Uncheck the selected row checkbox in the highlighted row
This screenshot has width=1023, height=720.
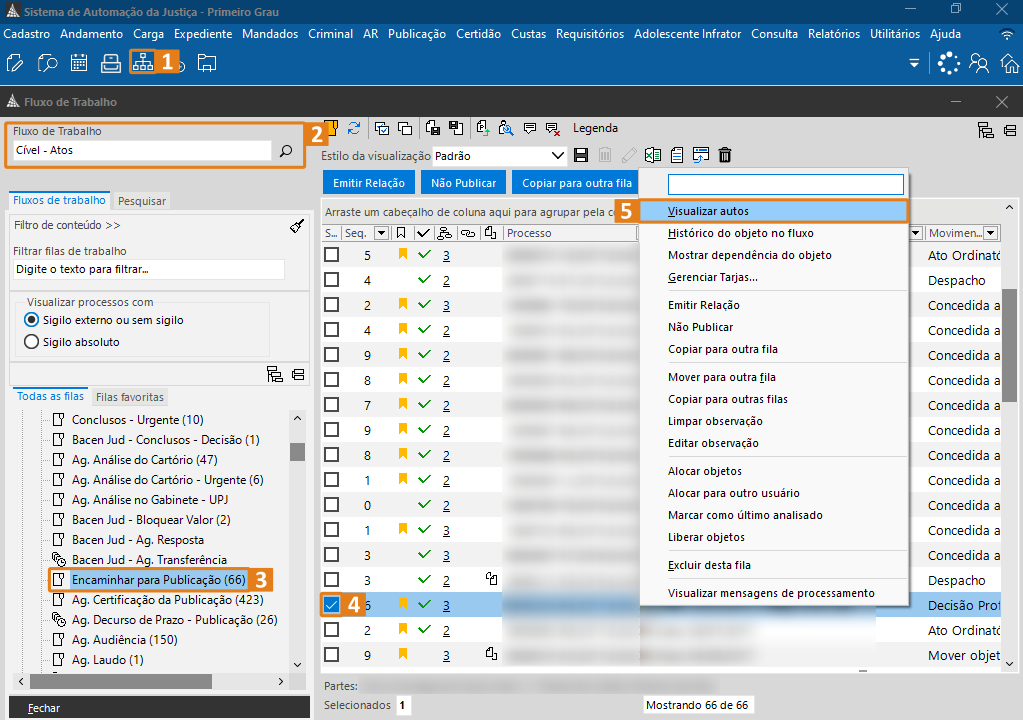(332, 604)
